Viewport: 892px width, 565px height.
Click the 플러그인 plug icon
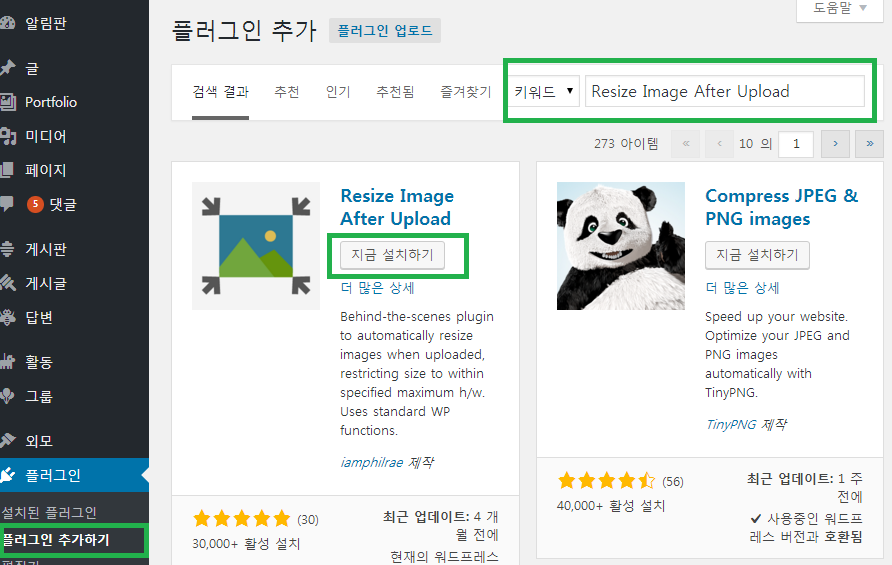pyautogui.click(x=8, y=475)
